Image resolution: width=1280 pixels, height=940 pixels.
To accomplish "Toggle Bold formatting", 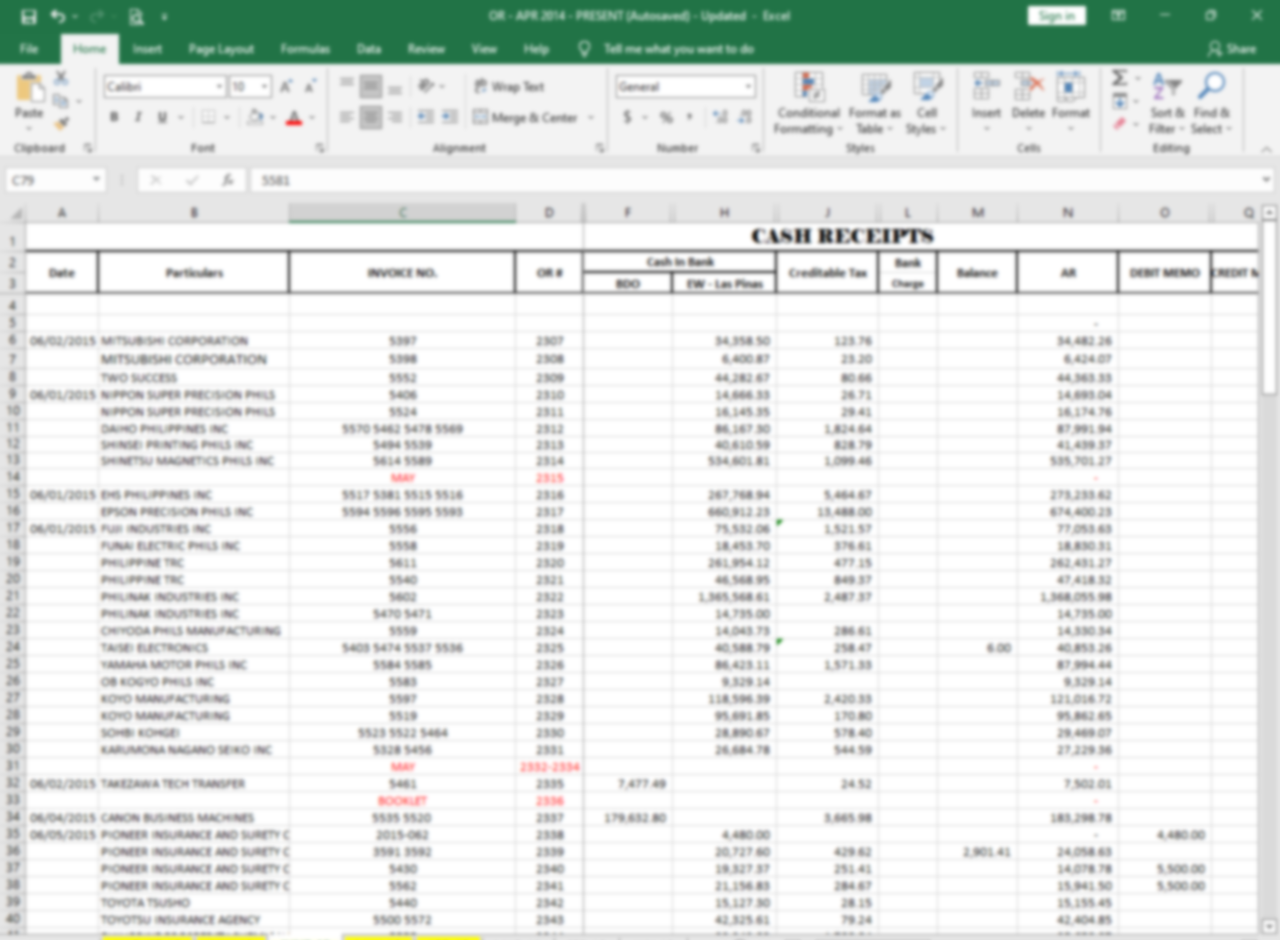I will click(114, 118).
